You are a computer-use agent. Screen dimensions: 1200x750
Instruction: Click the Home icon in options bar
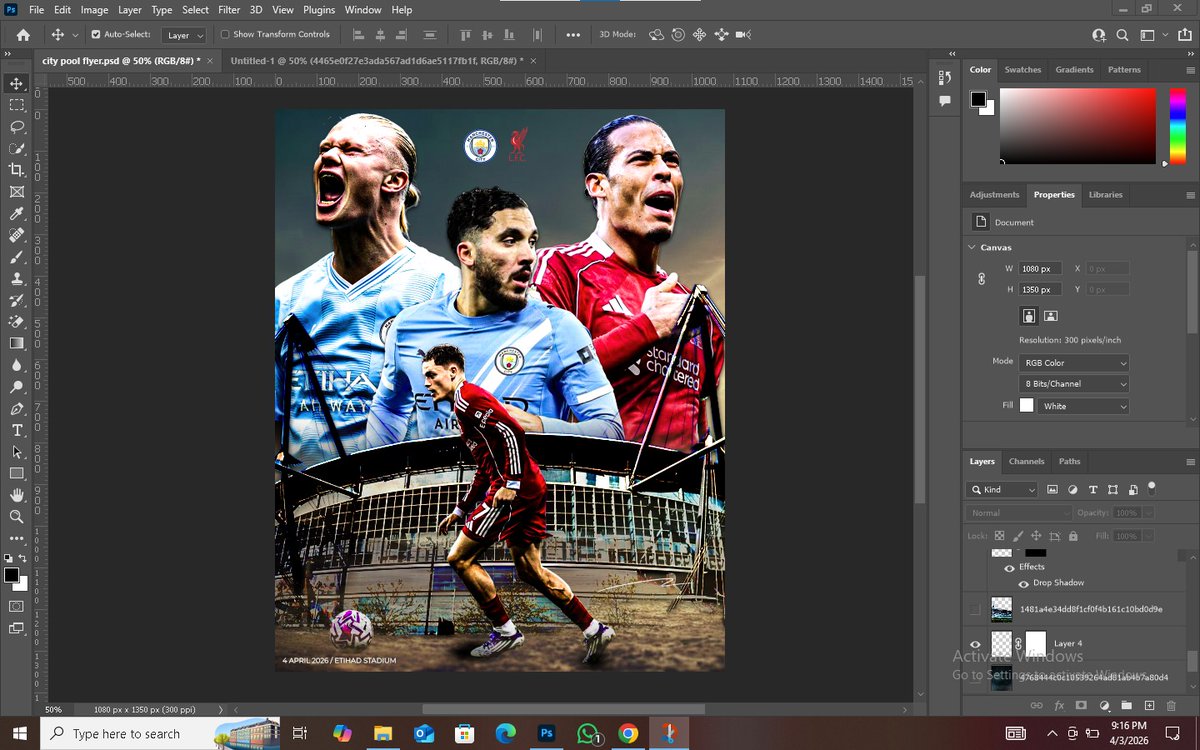[23, 34]
